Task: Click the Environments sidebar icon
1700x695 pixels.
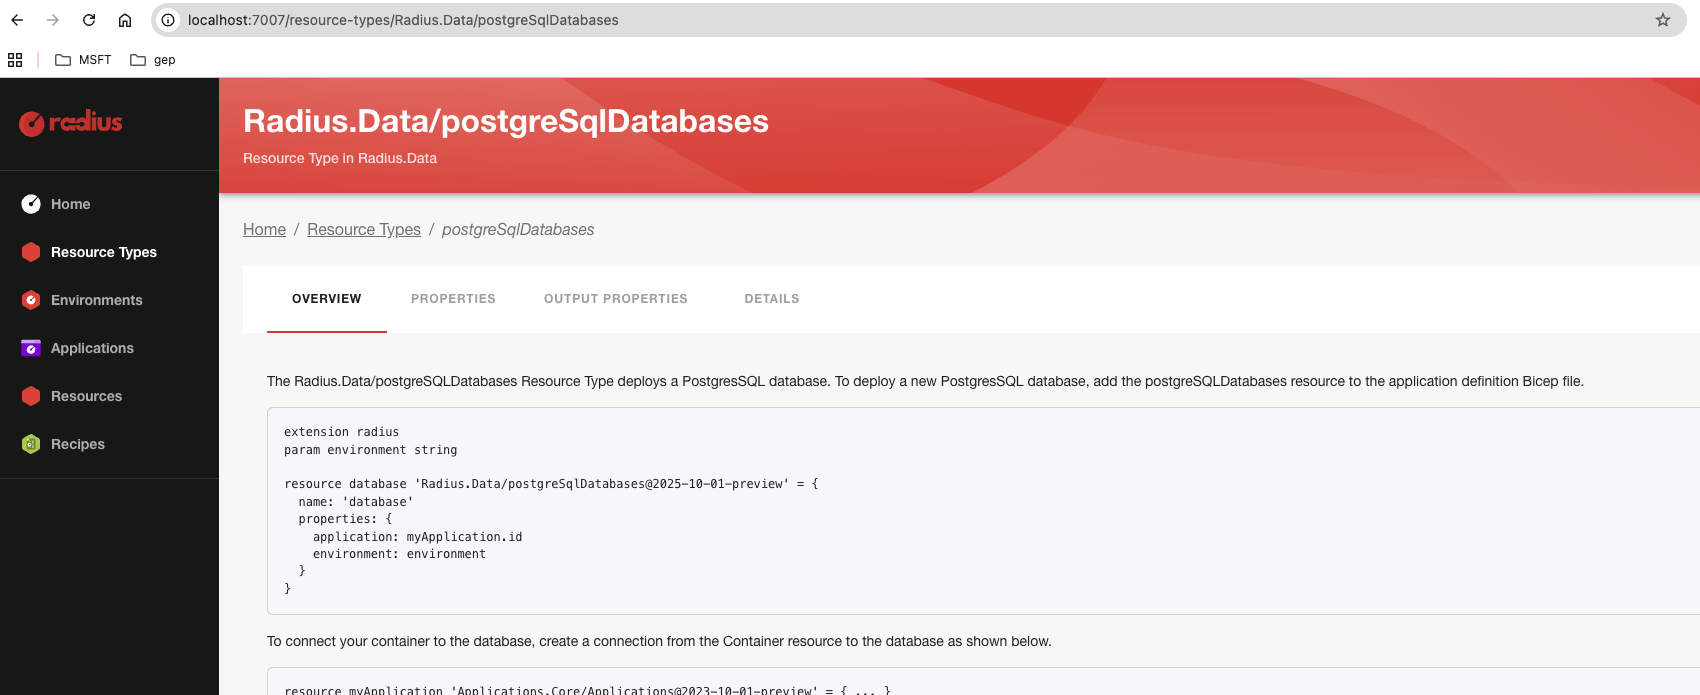Action: click(x=31, y=300)
